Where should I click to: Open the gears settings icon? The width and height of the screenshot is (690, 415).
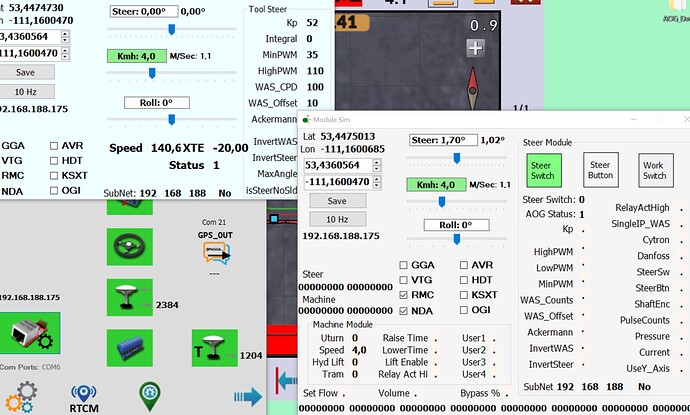[x=21, y=397]
